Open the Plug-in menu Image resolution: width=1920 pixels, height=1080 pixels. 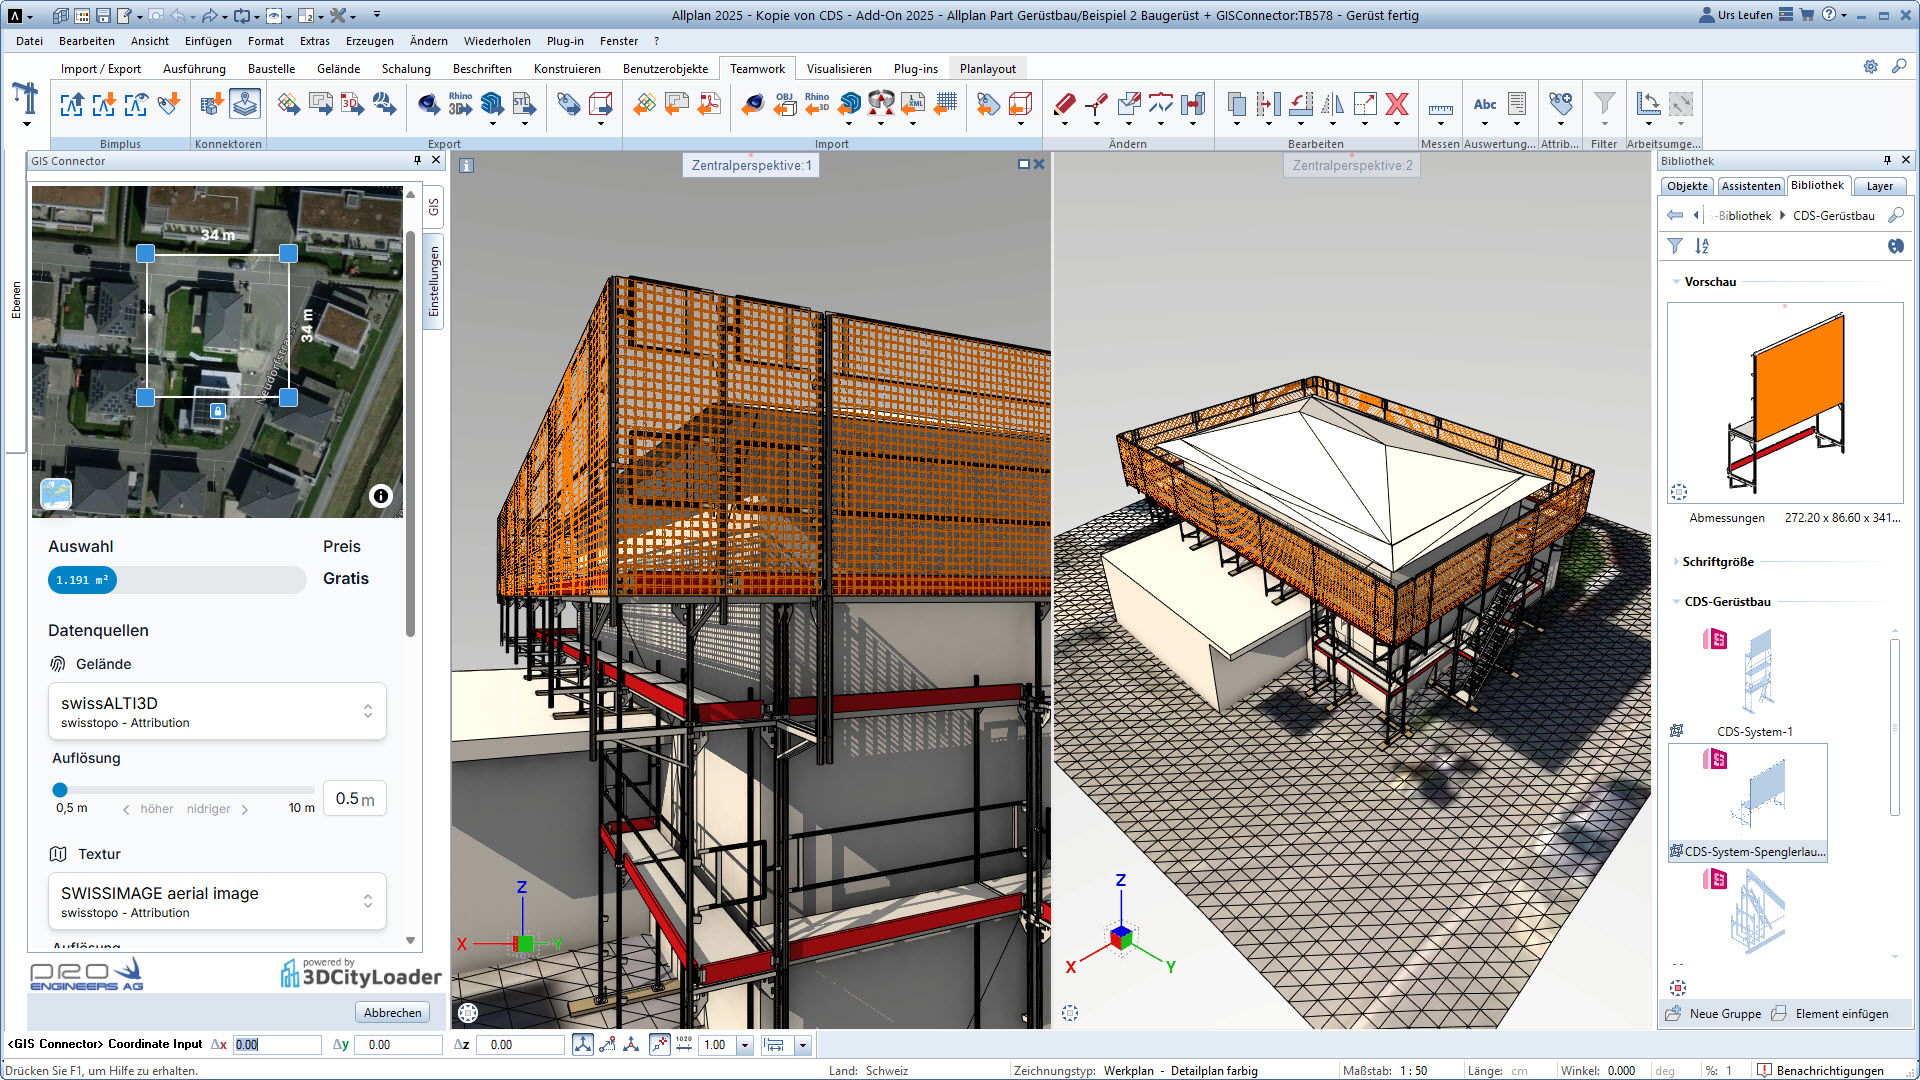coord(565,41)
